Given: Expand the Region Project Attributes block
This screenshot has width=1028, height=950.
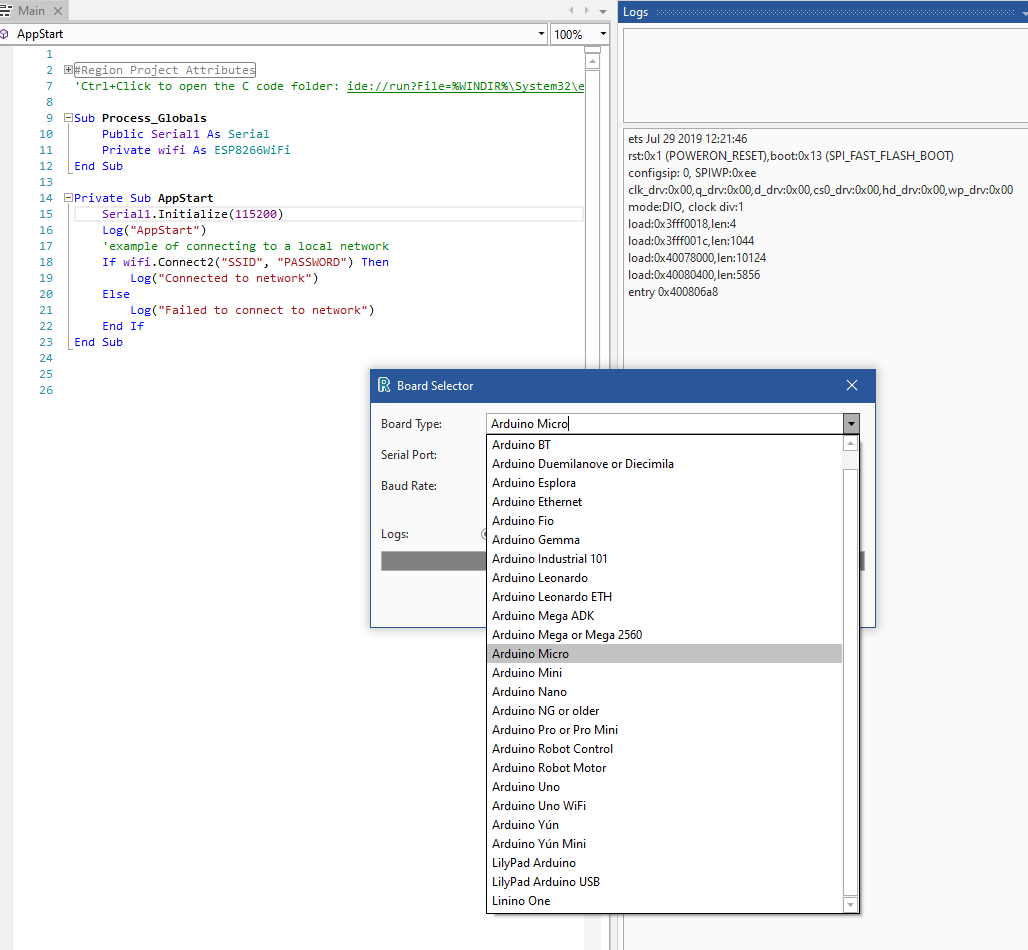Looking at the screenshot, I should [68, 69].
